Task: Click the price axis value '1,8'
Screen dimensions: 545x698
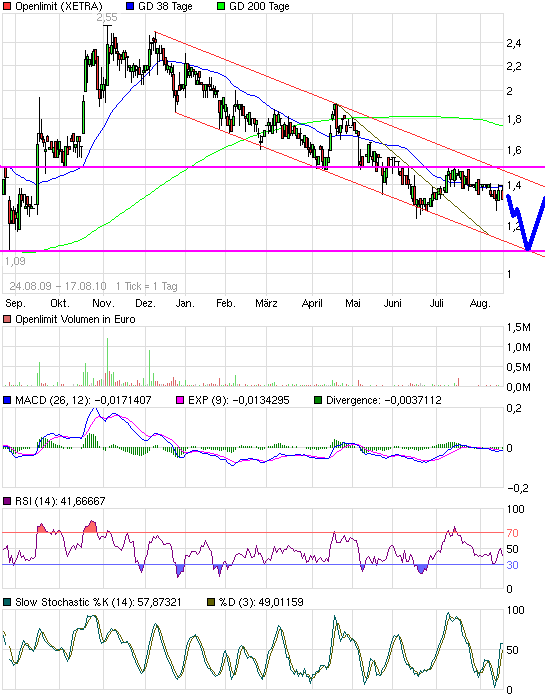Action: (514, 119)
